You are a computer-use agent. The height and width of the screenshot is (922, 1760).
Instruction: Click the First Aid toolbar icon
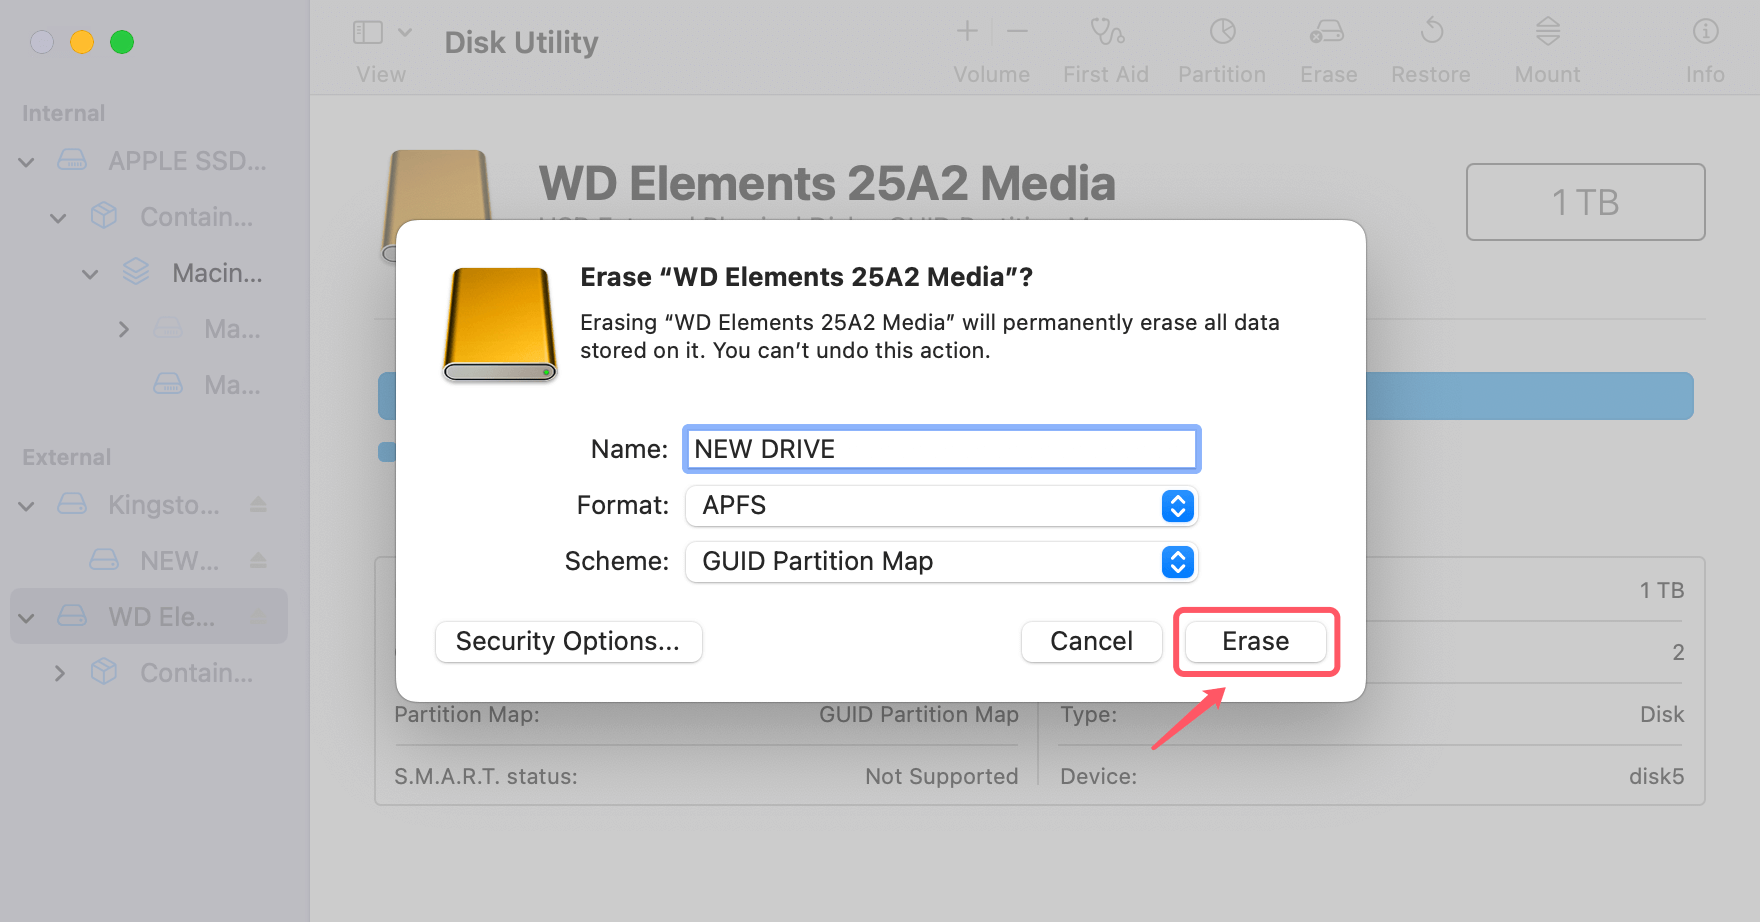[x=1106, y=33]
